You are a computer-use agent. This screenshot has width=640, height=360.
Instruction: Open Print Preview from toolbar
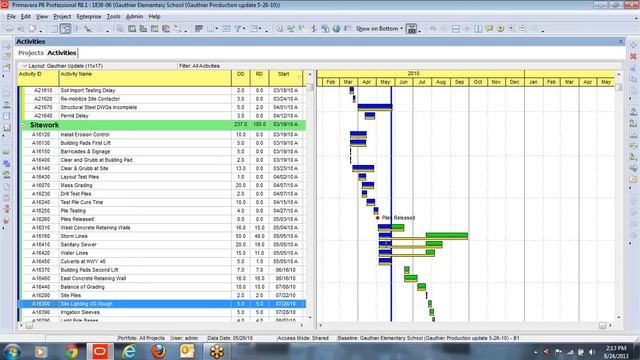click(x=20, y=29)
